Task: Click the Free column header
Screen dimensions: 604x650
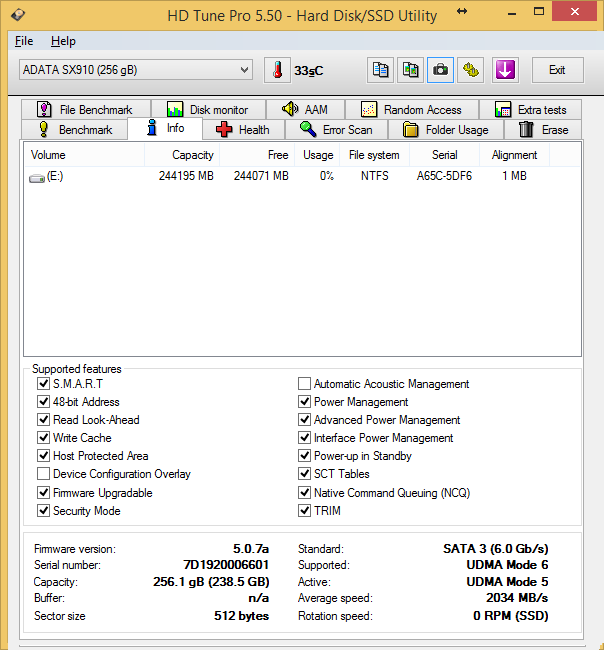Action: coord(257,155)
